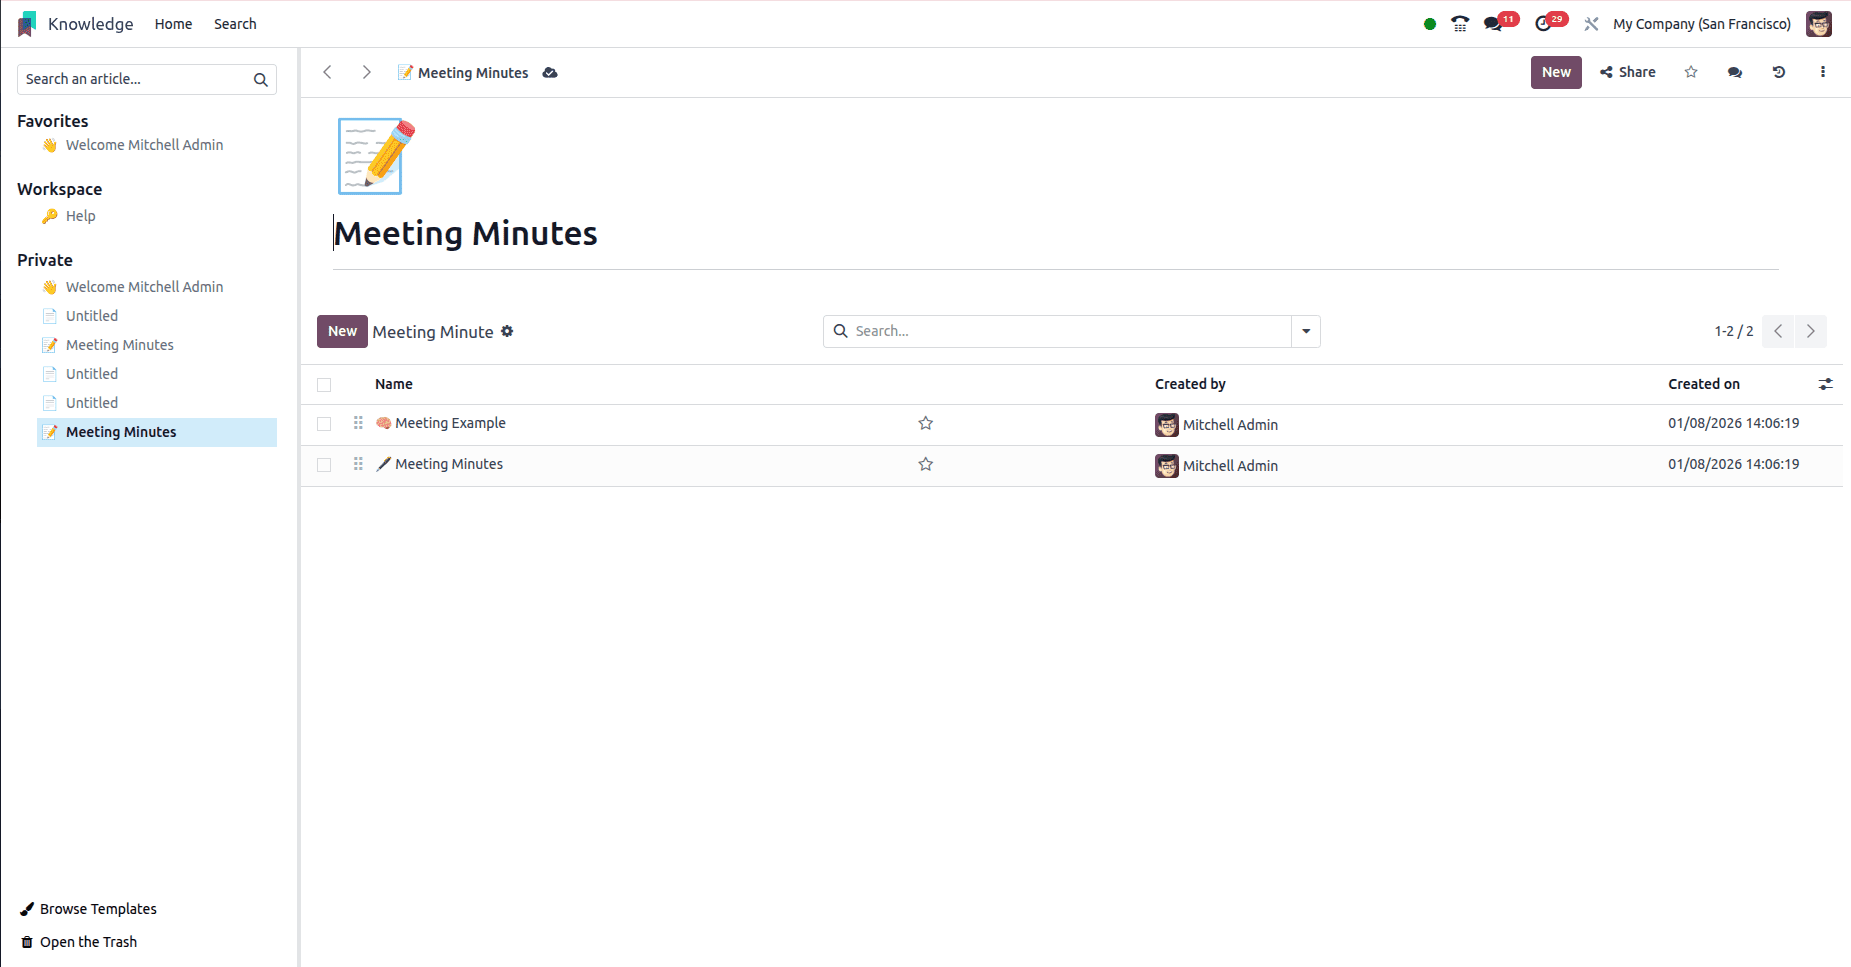Click the Meeting Minute embedded view title

coord(433,332)
